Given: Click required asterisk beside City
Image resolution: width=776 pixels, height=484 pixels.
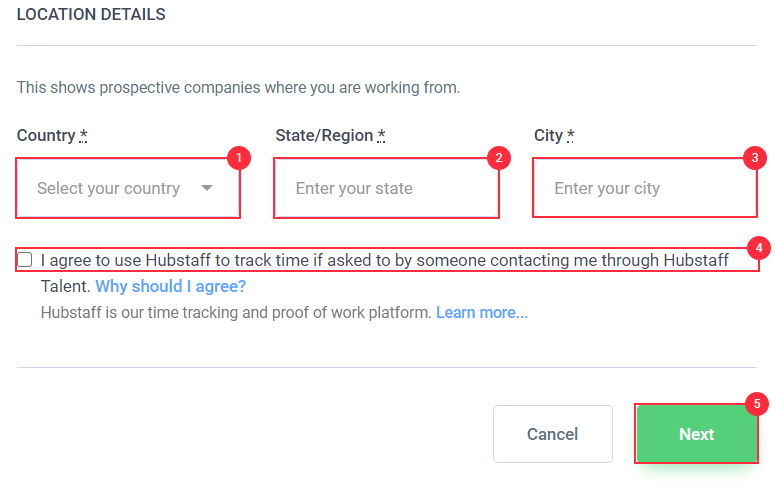Looking at the screenshot, I should click(571, 135).
